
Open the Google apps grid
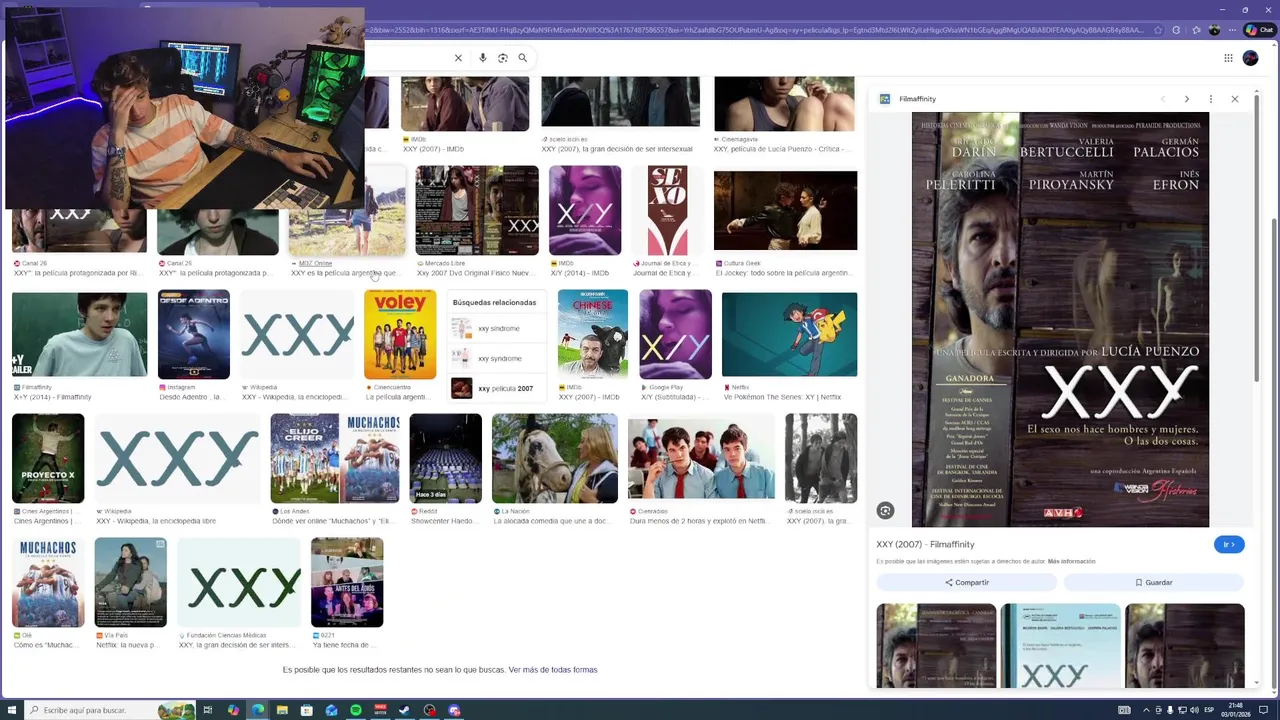1228,58
